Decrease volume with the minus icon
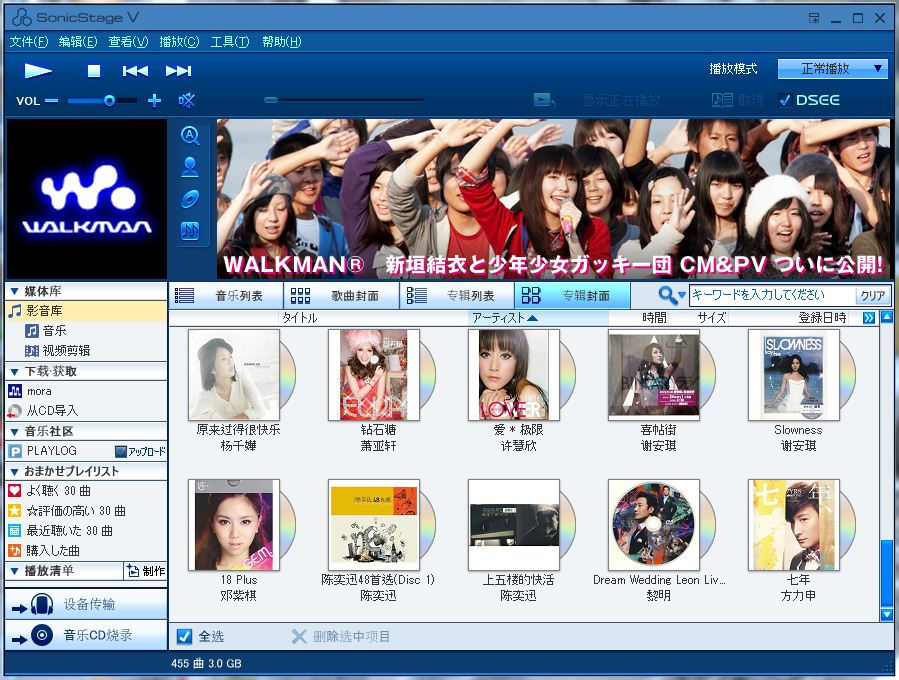 tap(52, 101)
